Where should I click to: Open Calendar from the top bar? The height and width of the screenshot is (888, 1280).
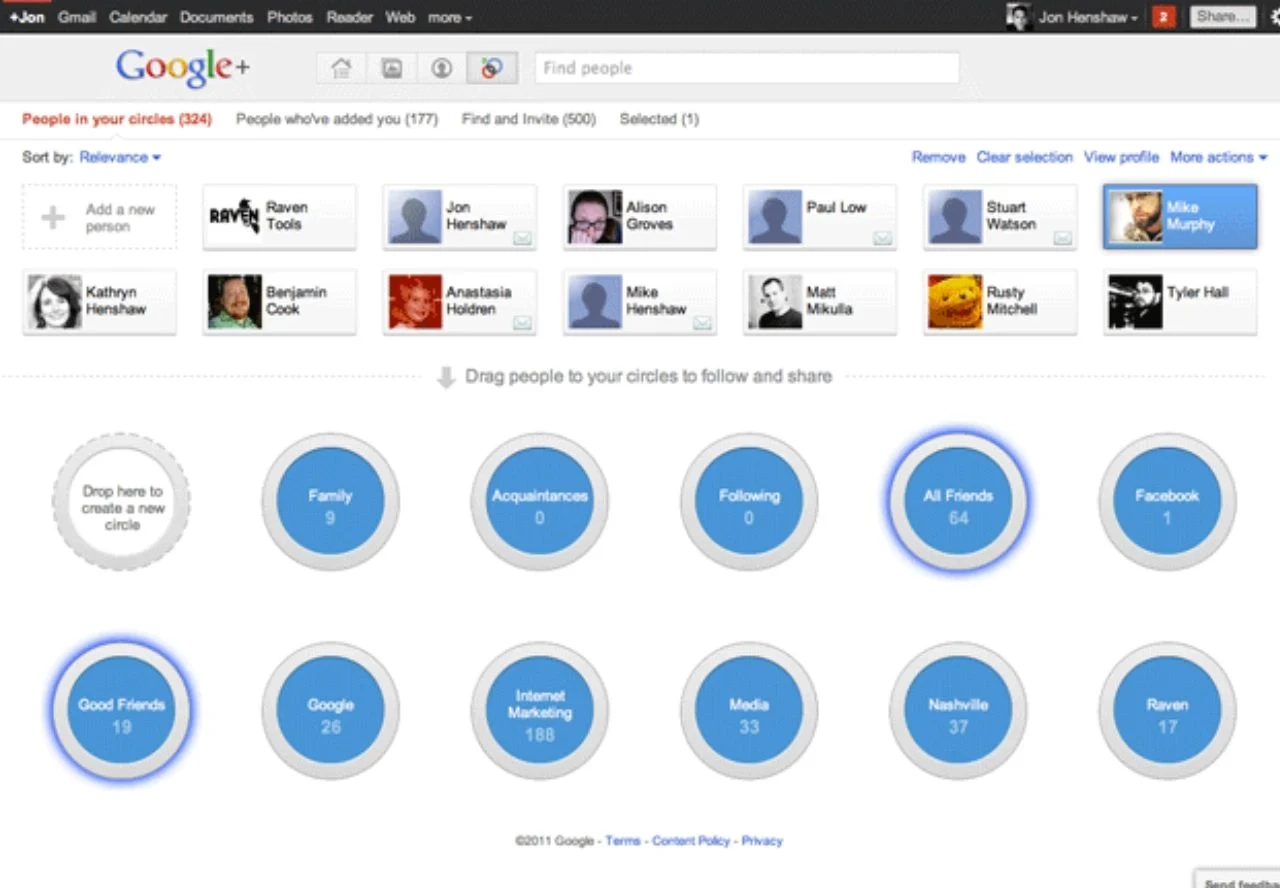[138, 17]
